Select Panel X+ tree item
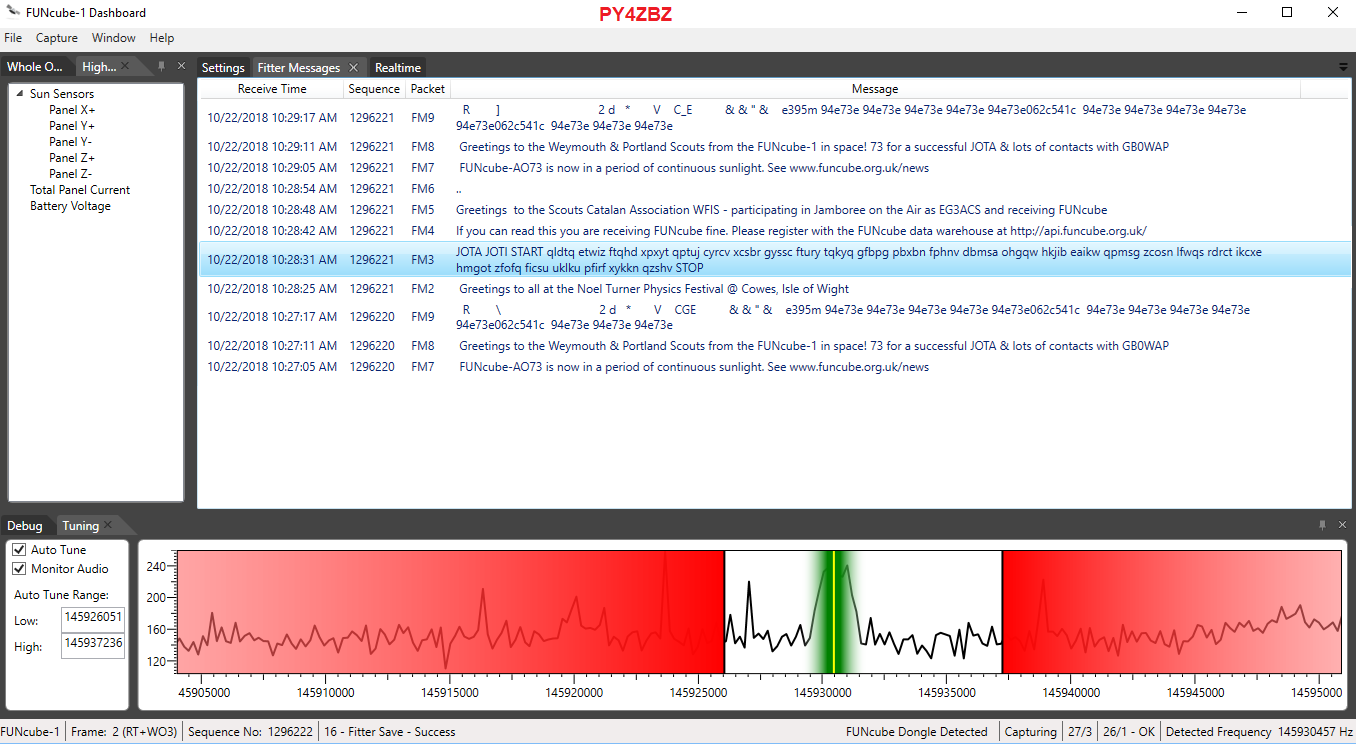The image size is (1356, 744). (72, 110)
